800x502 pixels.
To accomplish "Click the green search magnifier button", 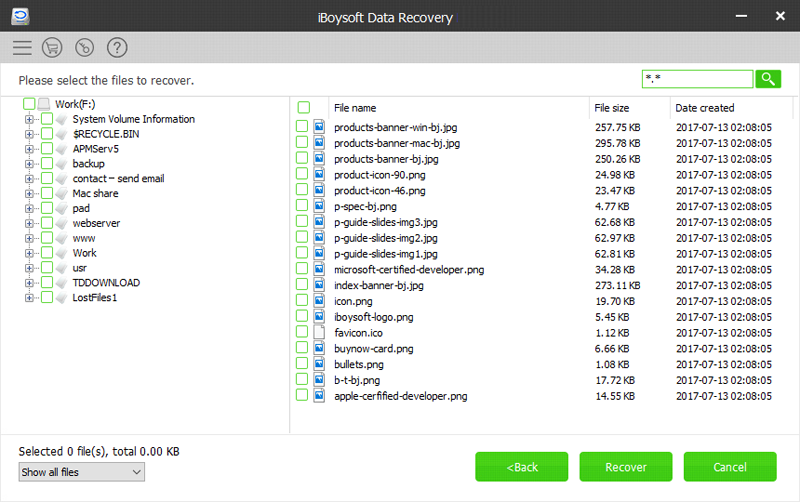I will pos(768,79).
